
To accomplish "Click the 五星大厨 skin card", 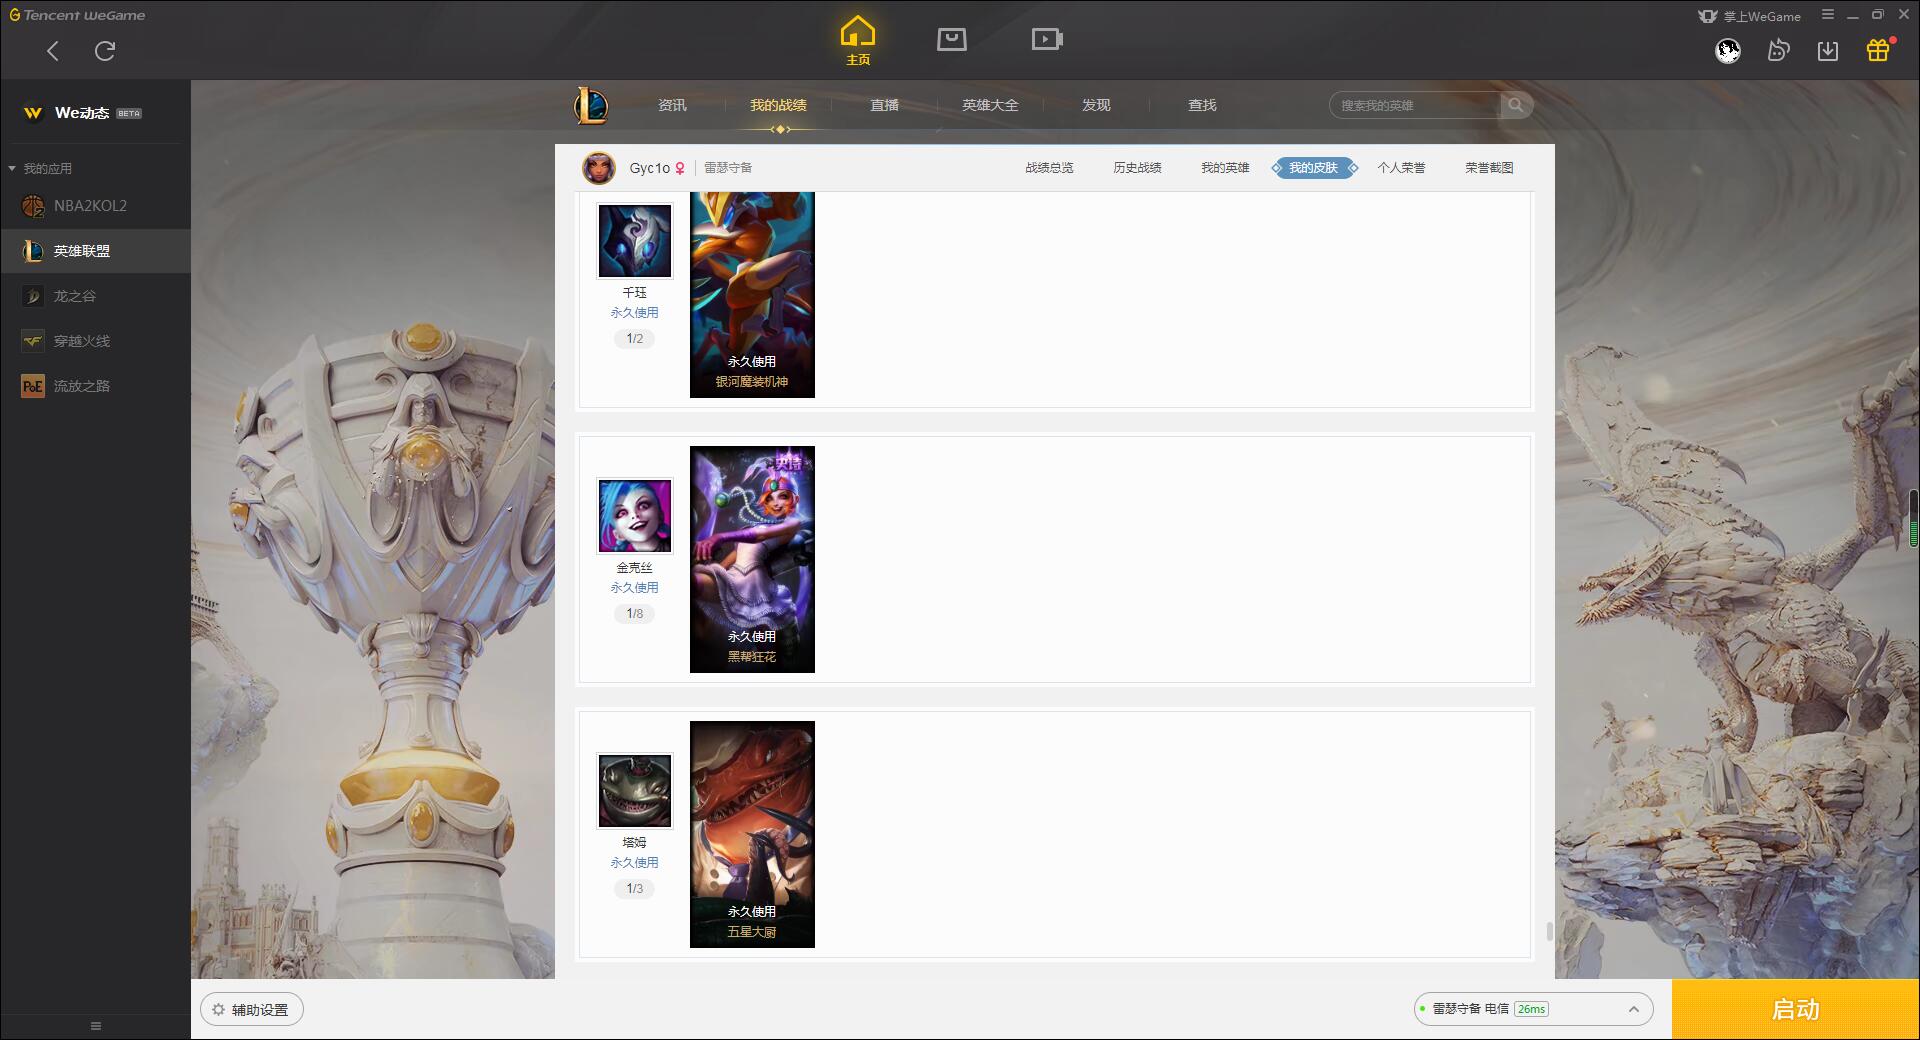I will [752, 834].
